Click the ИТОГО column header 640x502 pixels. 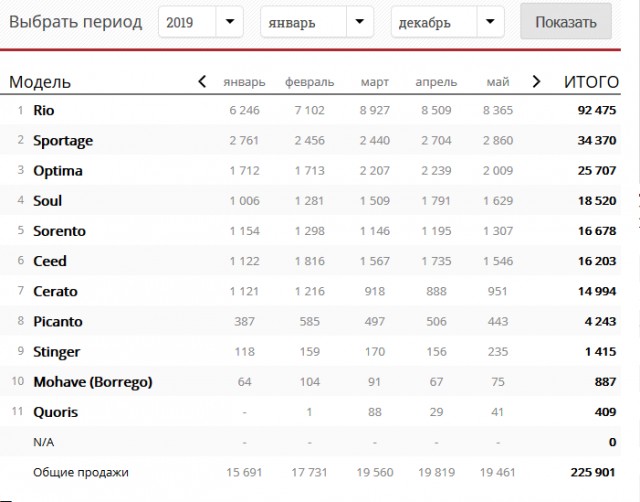(591, 82)
